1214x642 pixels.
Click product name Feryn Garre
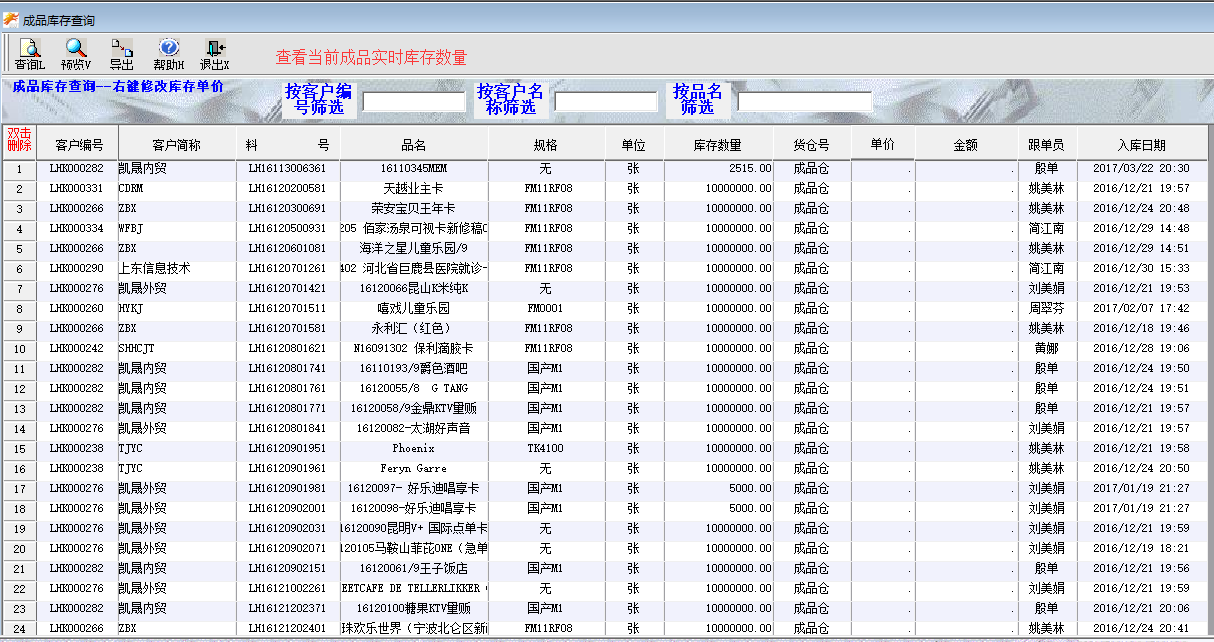click(x=414, y=469)
